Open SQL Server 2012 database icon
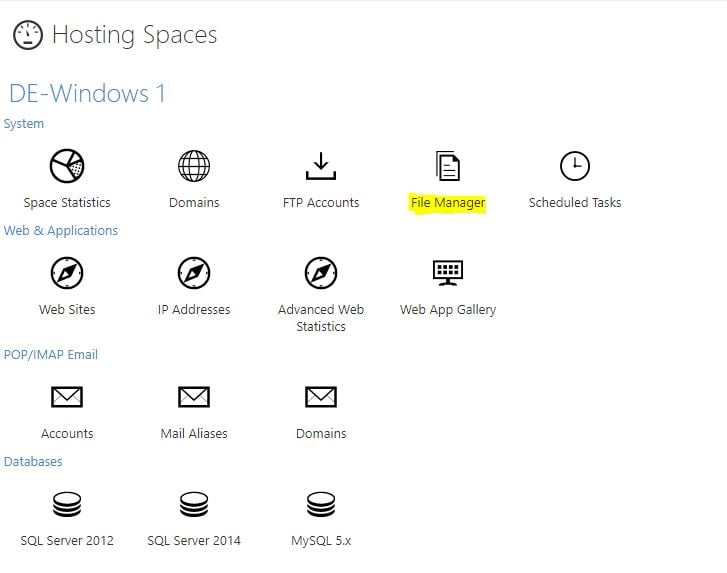Image resolution: width=727 pixels, height=573 pixels. point(67,504)
